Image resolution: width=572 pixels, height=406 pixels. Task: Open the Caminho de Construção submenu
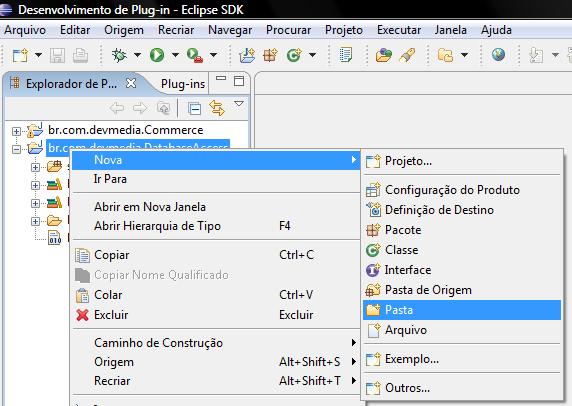[x=216, y=343]
